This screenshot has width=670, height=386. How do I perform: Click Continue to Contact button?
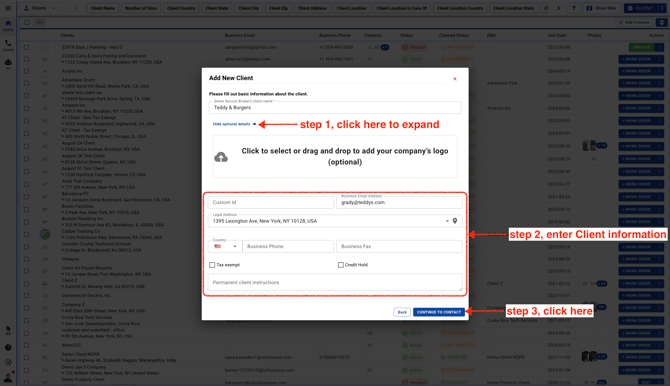[439, 312]
